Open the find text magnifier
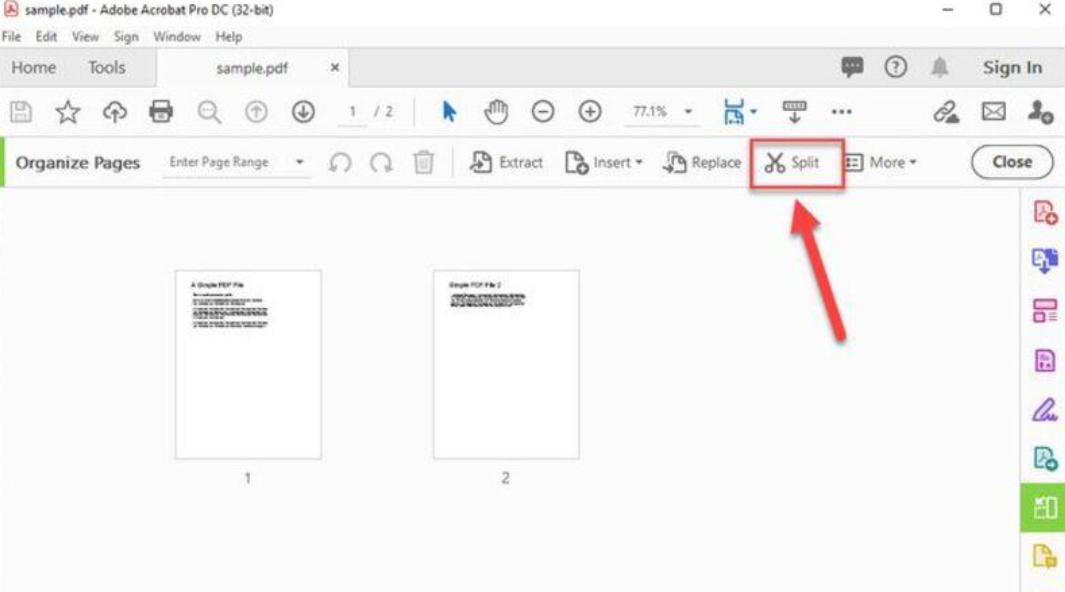Screen dimensions: 1065x592 pyautogui.click(x=209, y=111)
